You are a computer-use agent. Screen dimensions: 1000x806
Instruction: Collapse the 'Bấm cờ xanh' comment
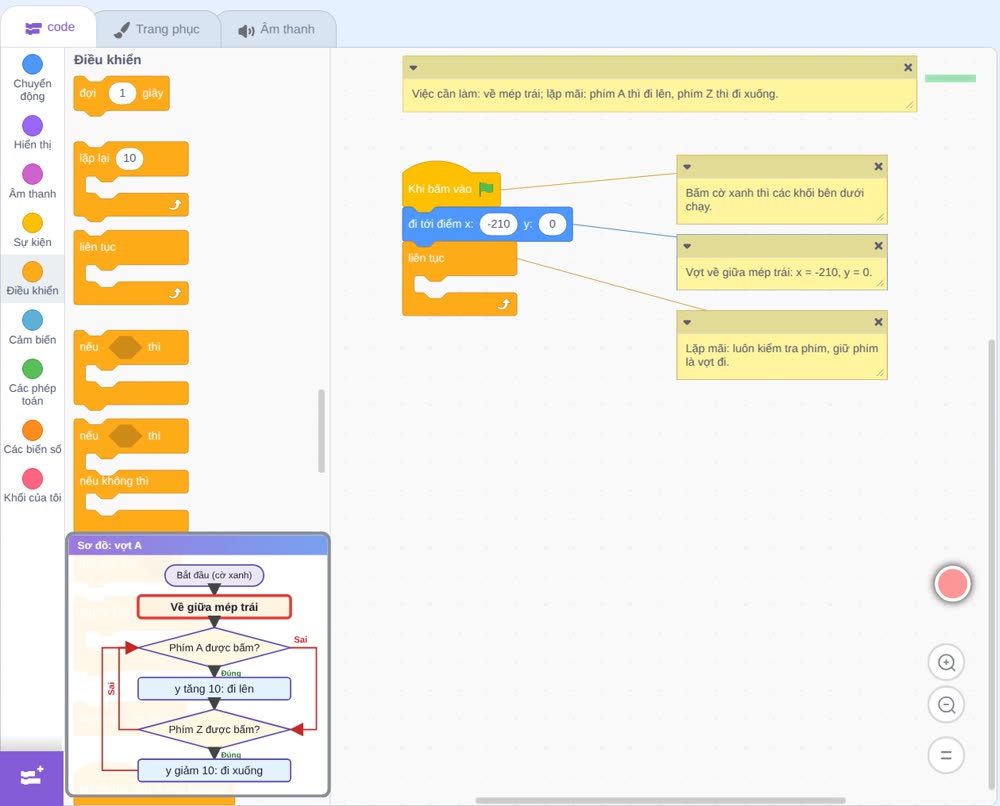point(687,167)
